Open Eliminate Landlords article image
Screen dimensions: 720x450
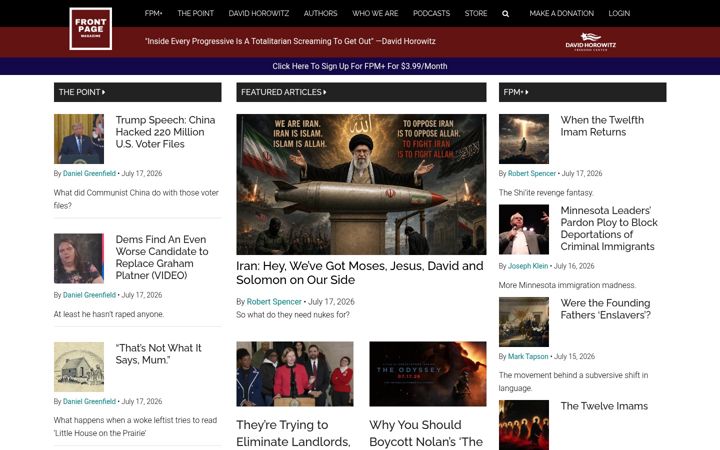point(295,374)
